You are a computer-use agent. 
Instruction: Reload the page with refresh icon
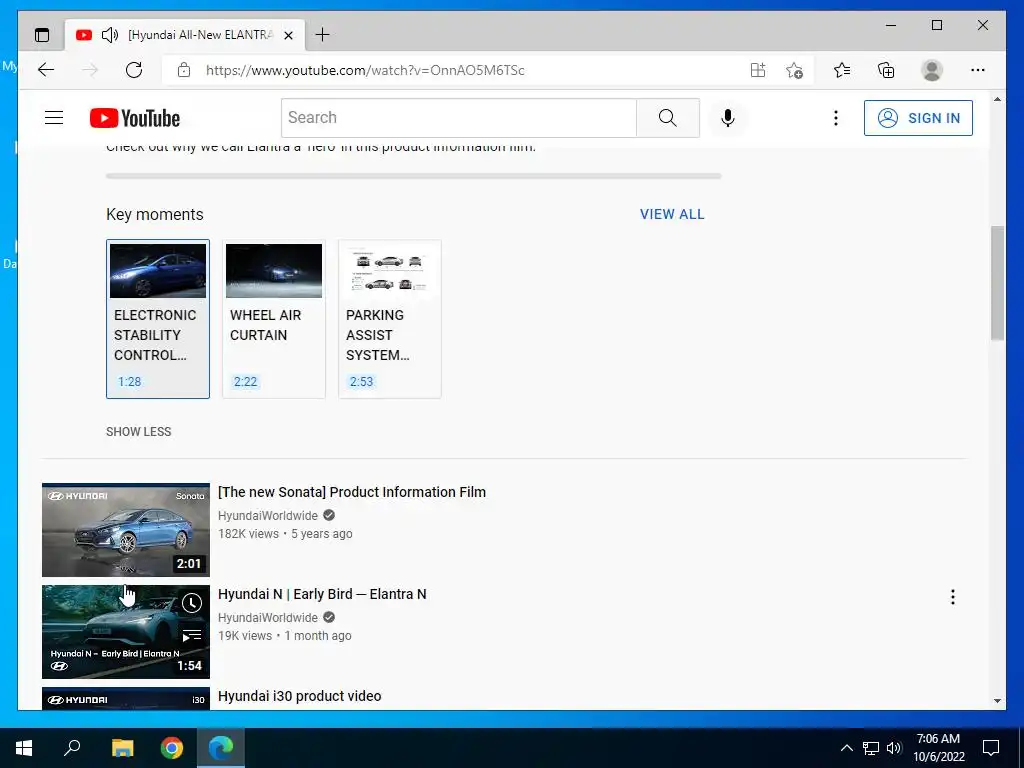click(x=134, y=70)
